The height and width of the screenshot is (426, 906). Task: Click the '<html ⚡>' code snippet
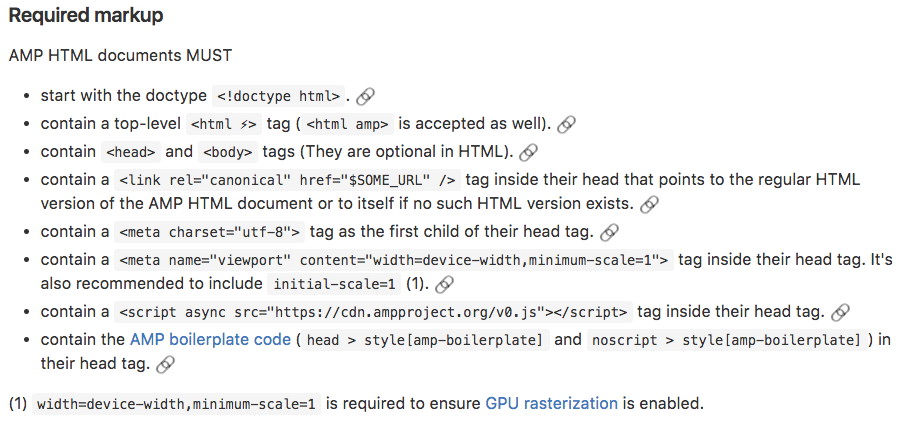coord(224,124)
